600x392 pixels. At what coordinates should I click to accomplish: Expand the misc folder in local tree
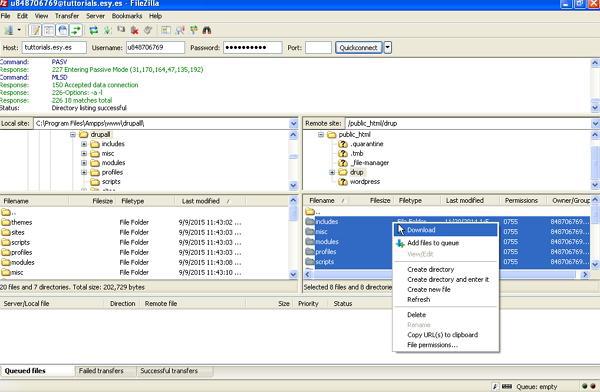tap(84, 154)
